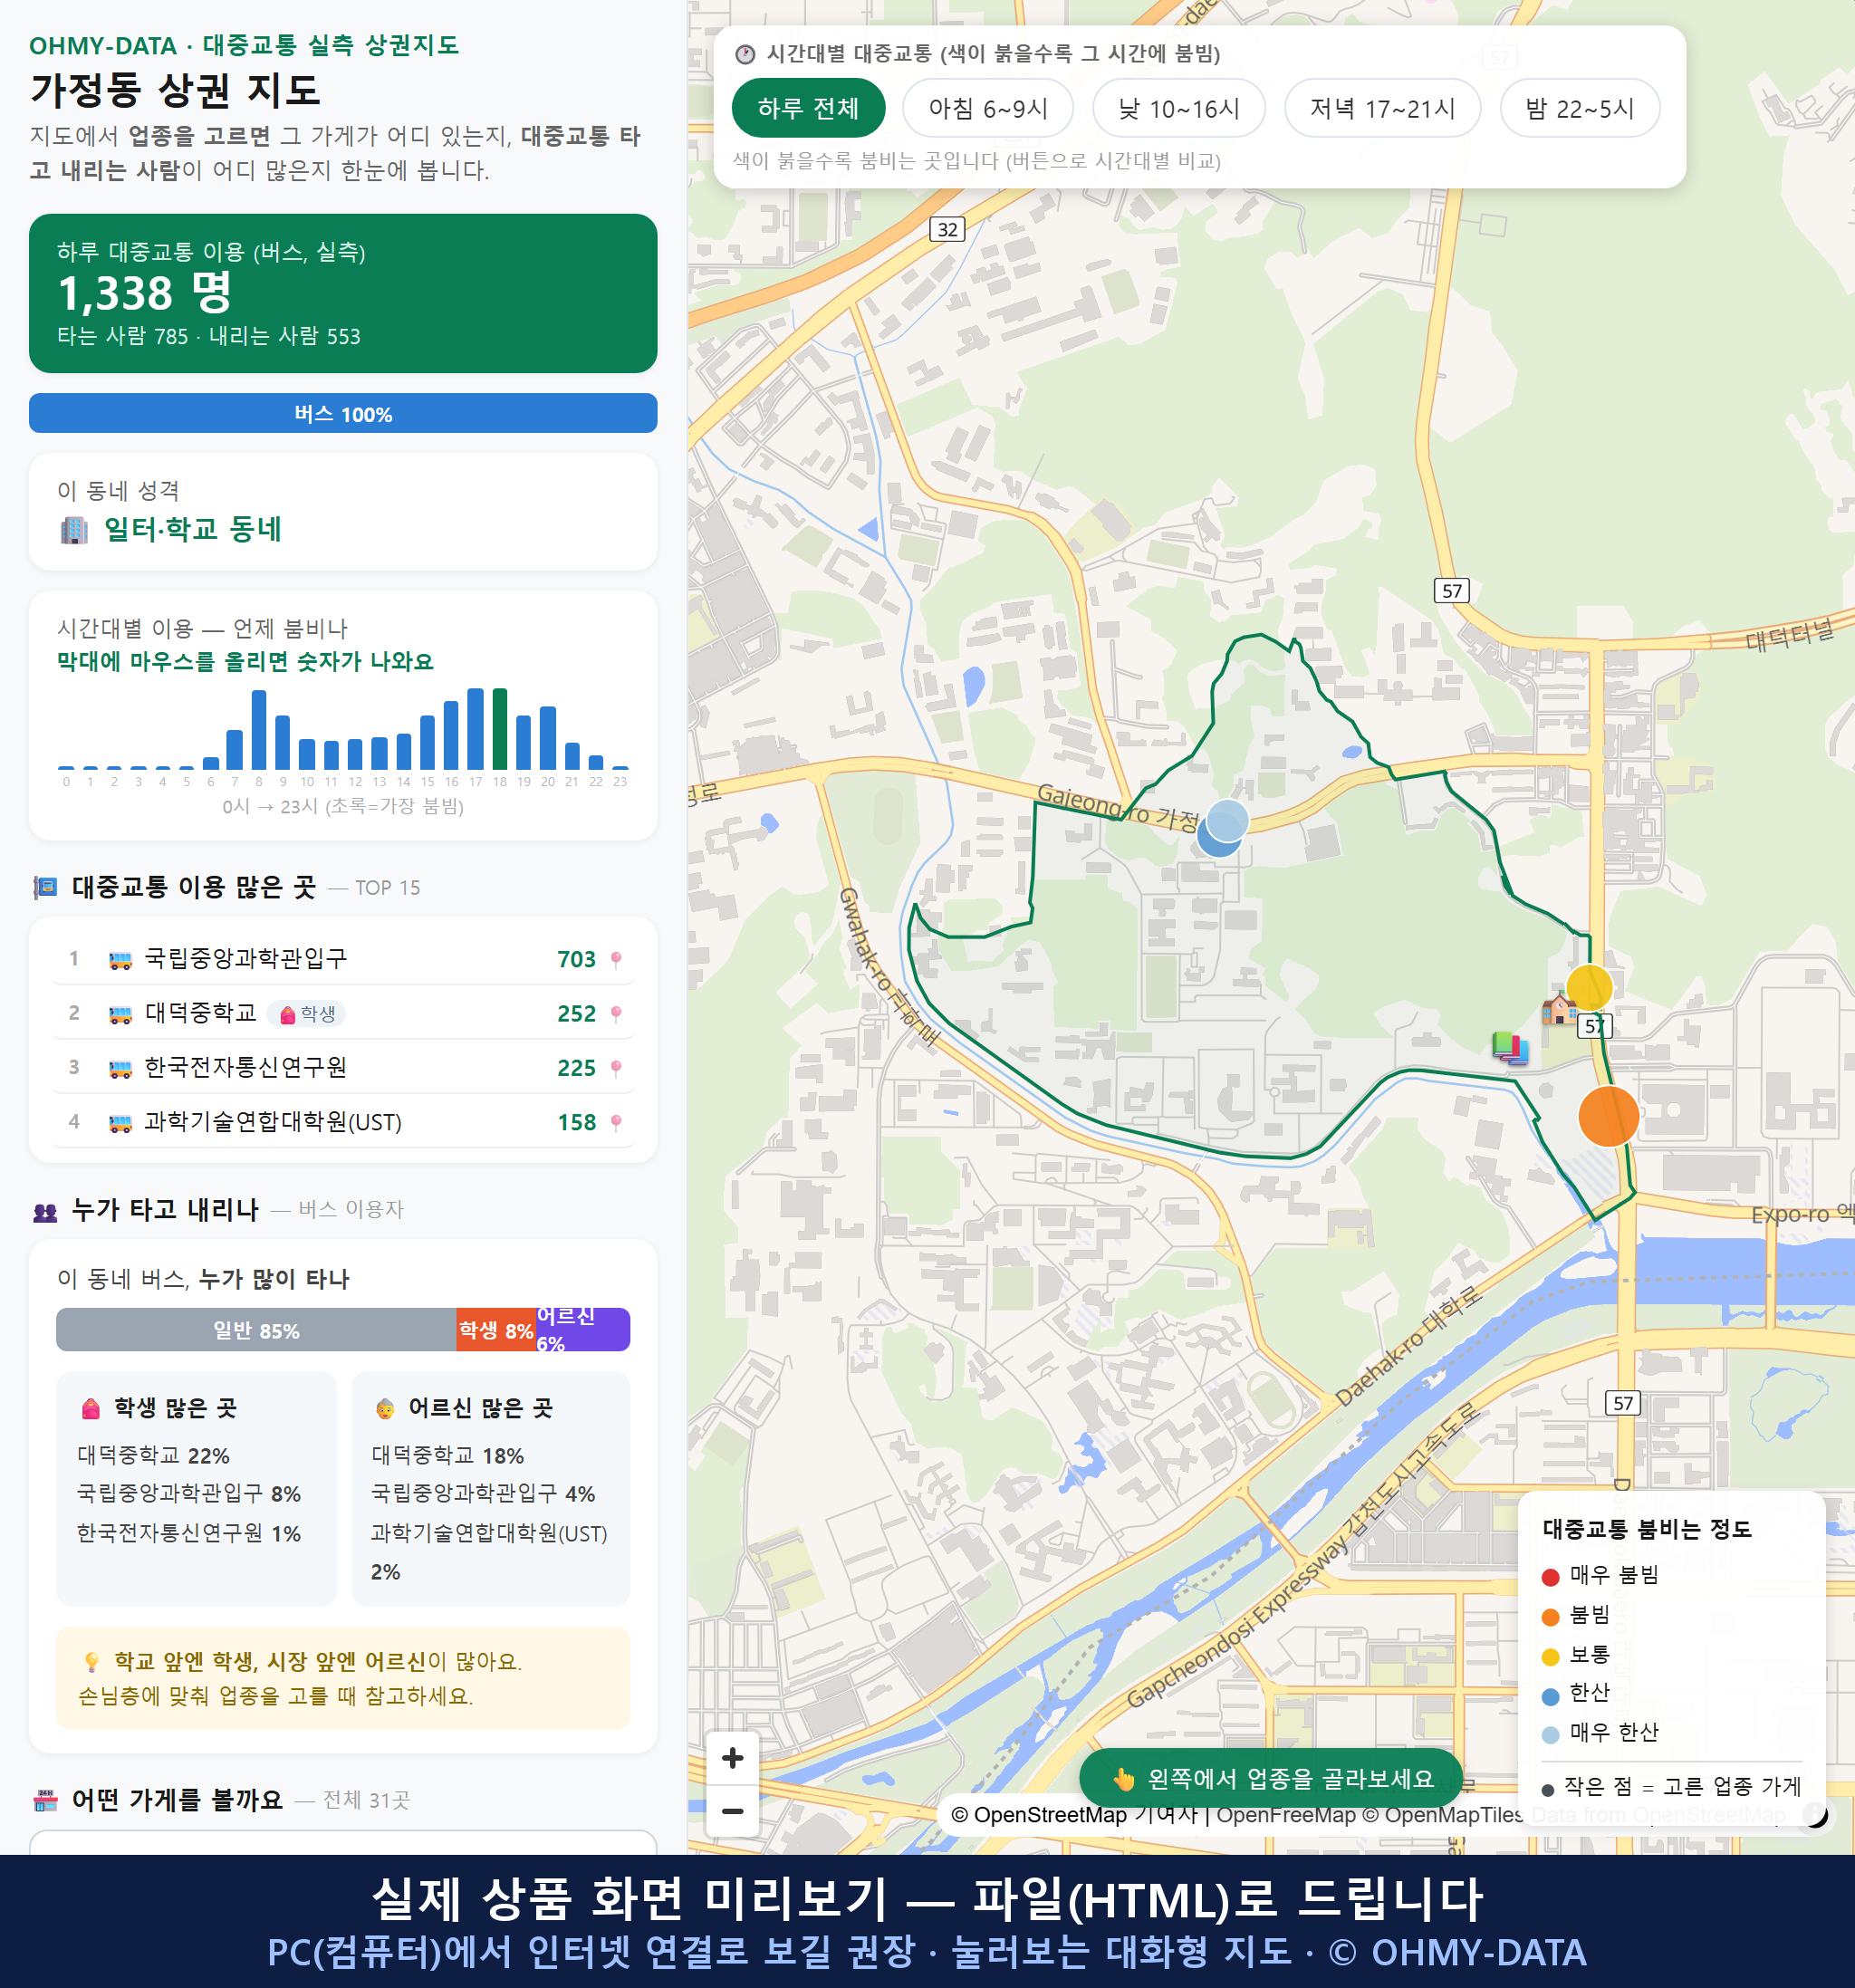Click the 과학기술연합대학원(UST) row location pin

pyautogui.click(x=616, y=1123)
